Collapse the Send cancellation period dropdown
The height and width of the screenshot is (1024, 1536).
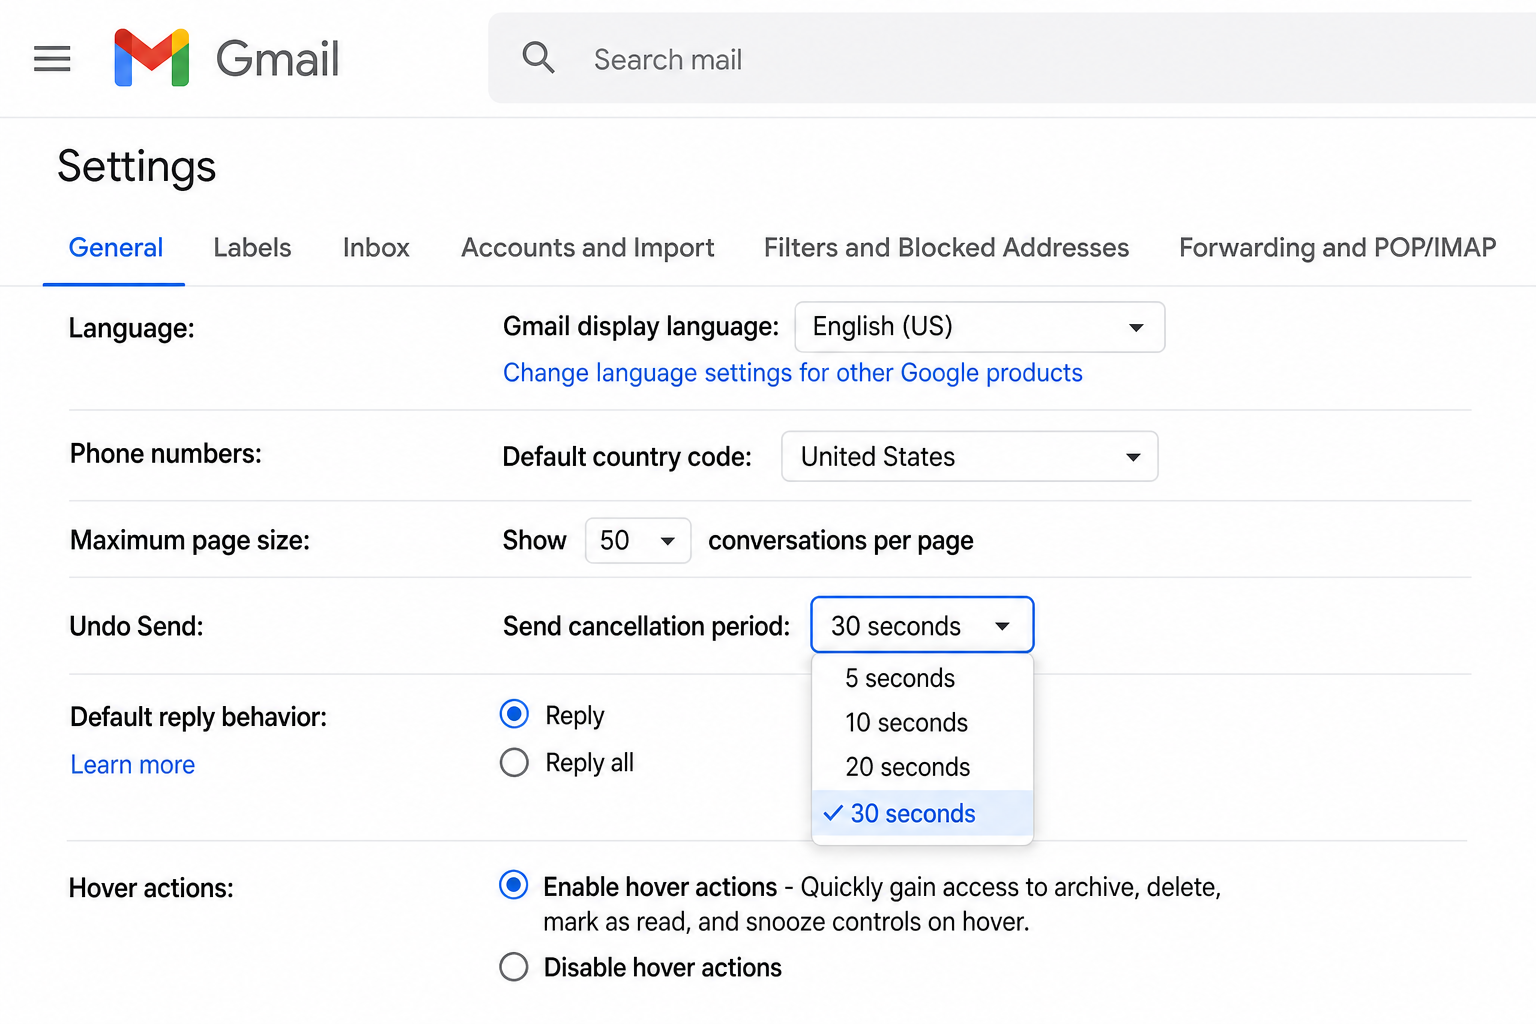(922, 625)
